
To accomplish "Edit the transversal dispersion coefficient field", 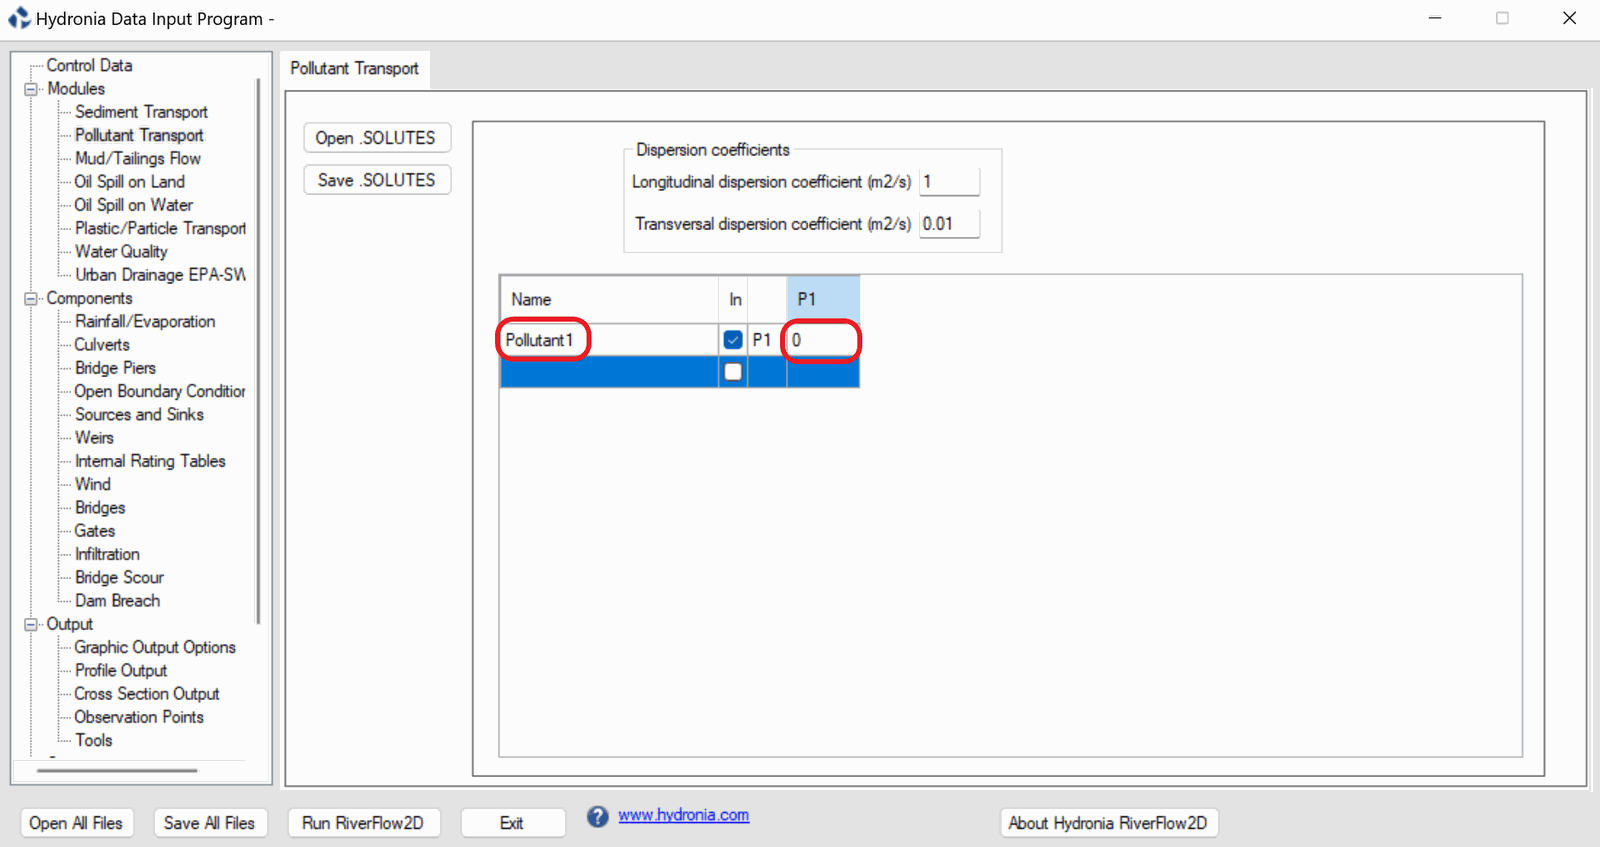I will coord(948,224).
